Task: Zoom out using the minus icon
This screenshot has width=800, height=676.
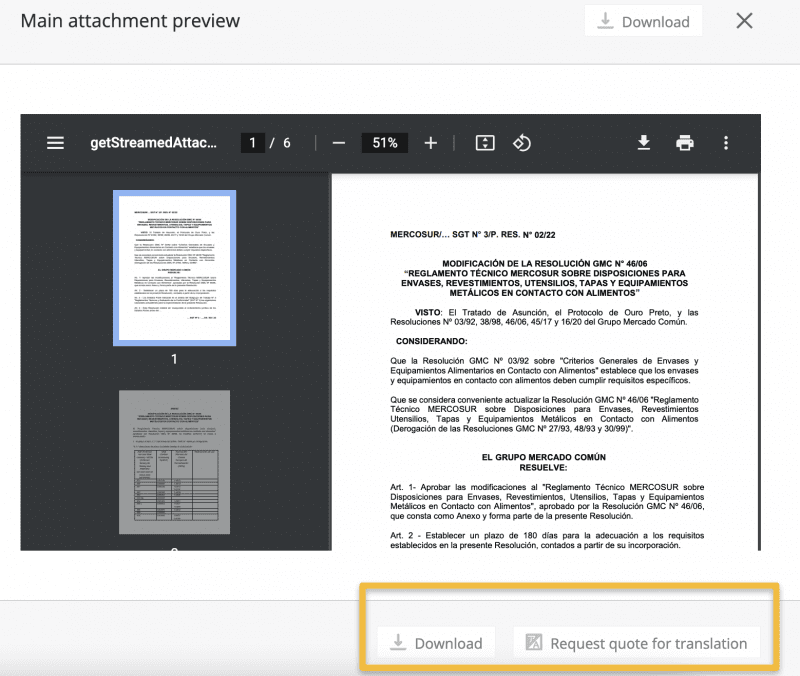Action: click(339, 143)
